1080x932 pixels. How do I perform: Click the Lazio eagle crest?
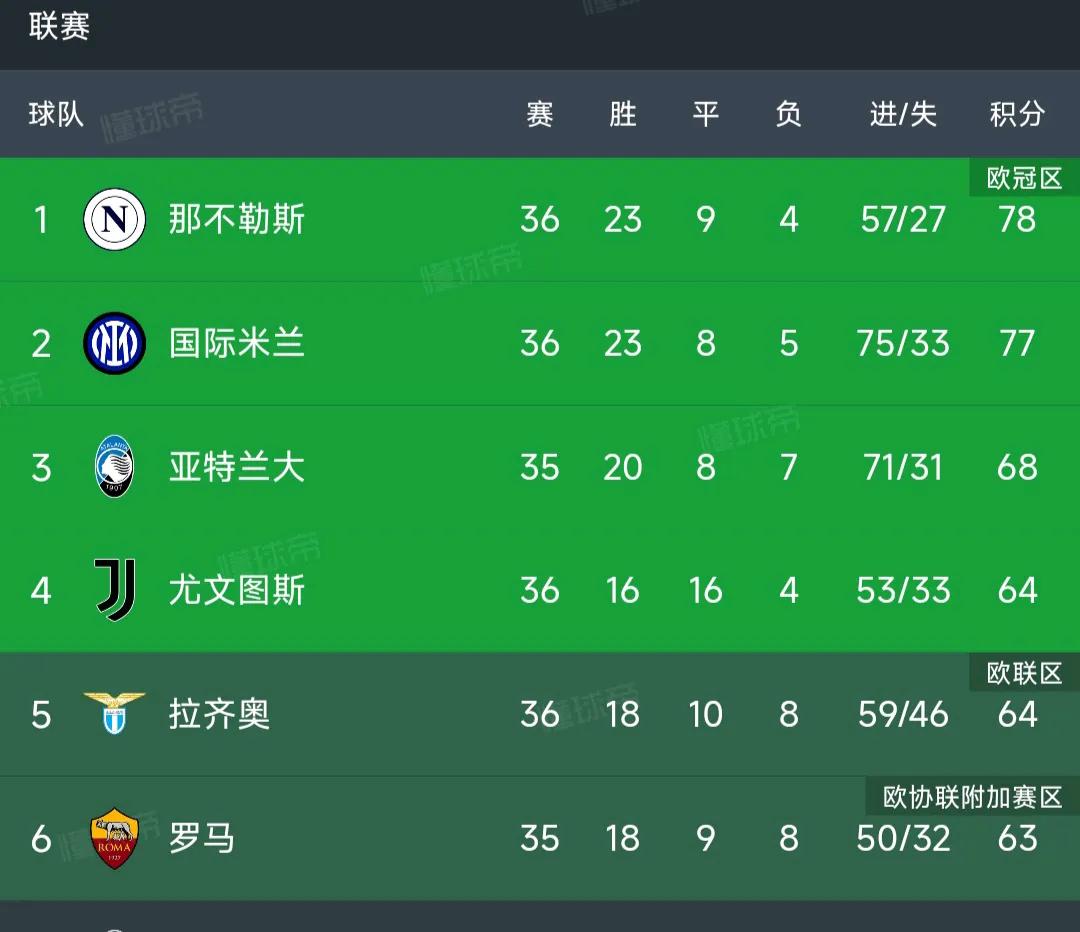pyautogui.click(x=114, y=714)
